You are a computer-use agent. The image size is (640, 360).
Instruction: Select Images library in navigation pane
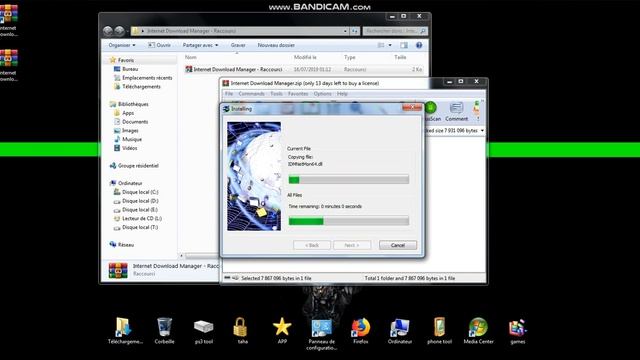point(130,131)
